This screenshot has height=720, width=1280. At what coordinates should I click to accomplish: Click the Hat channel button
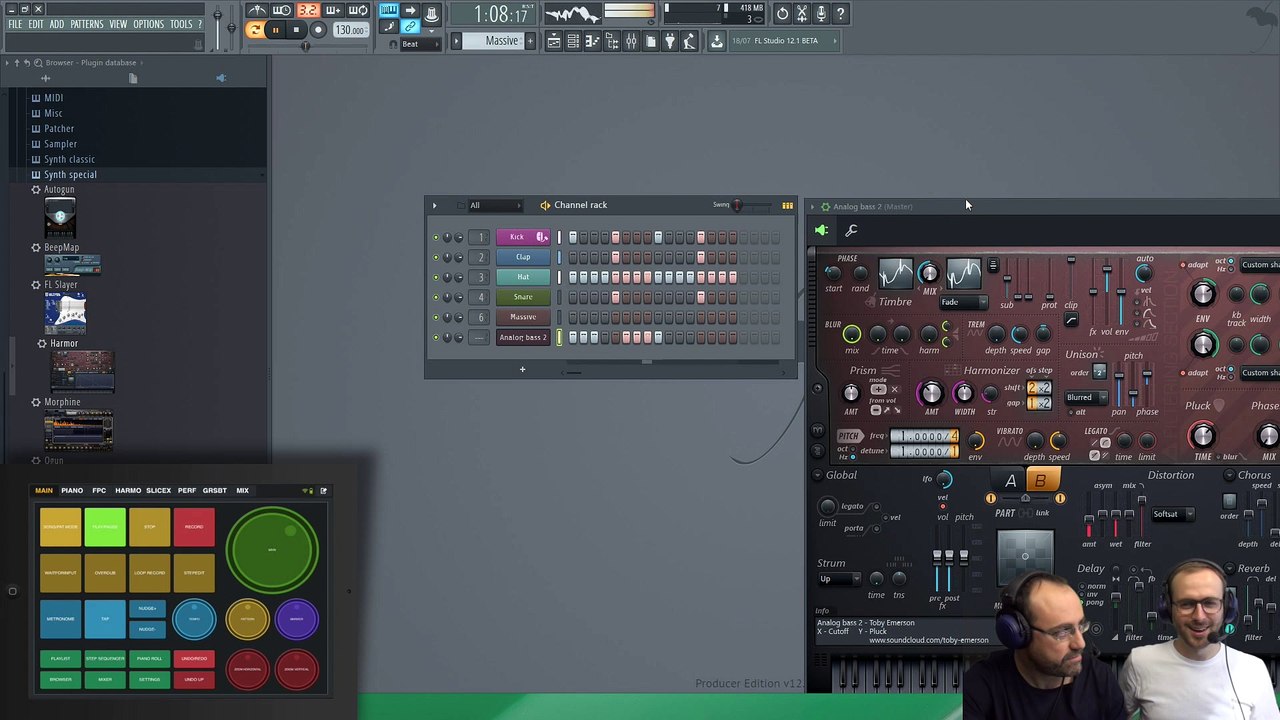click(522, 277)
